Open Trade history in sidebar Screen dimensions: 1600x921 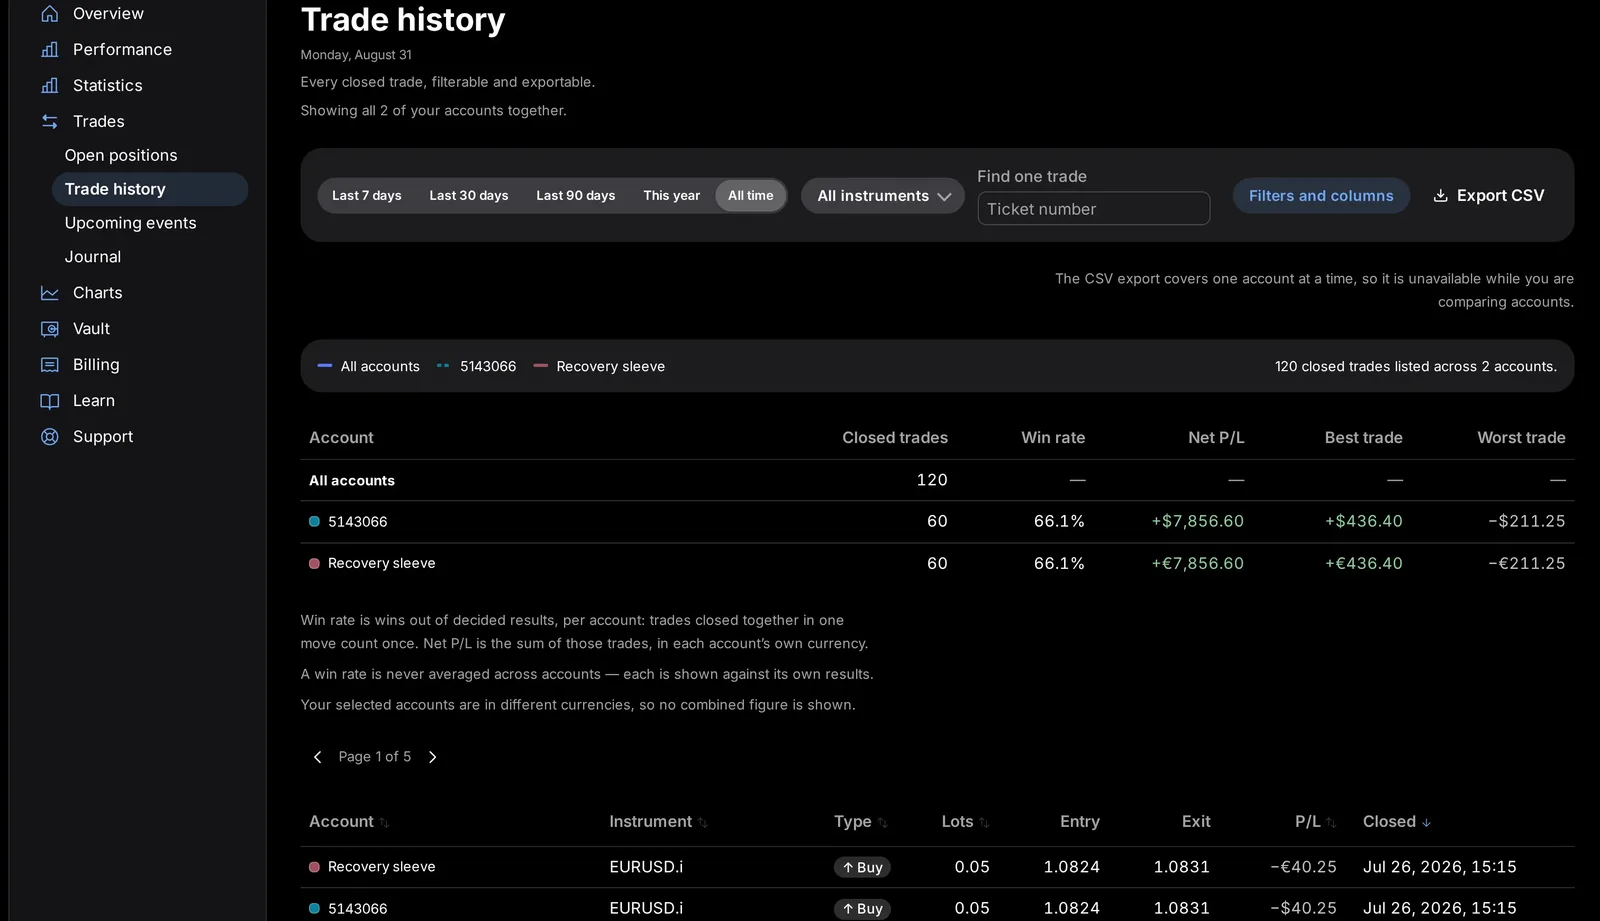pyautogui.click(x=150, y=190)
